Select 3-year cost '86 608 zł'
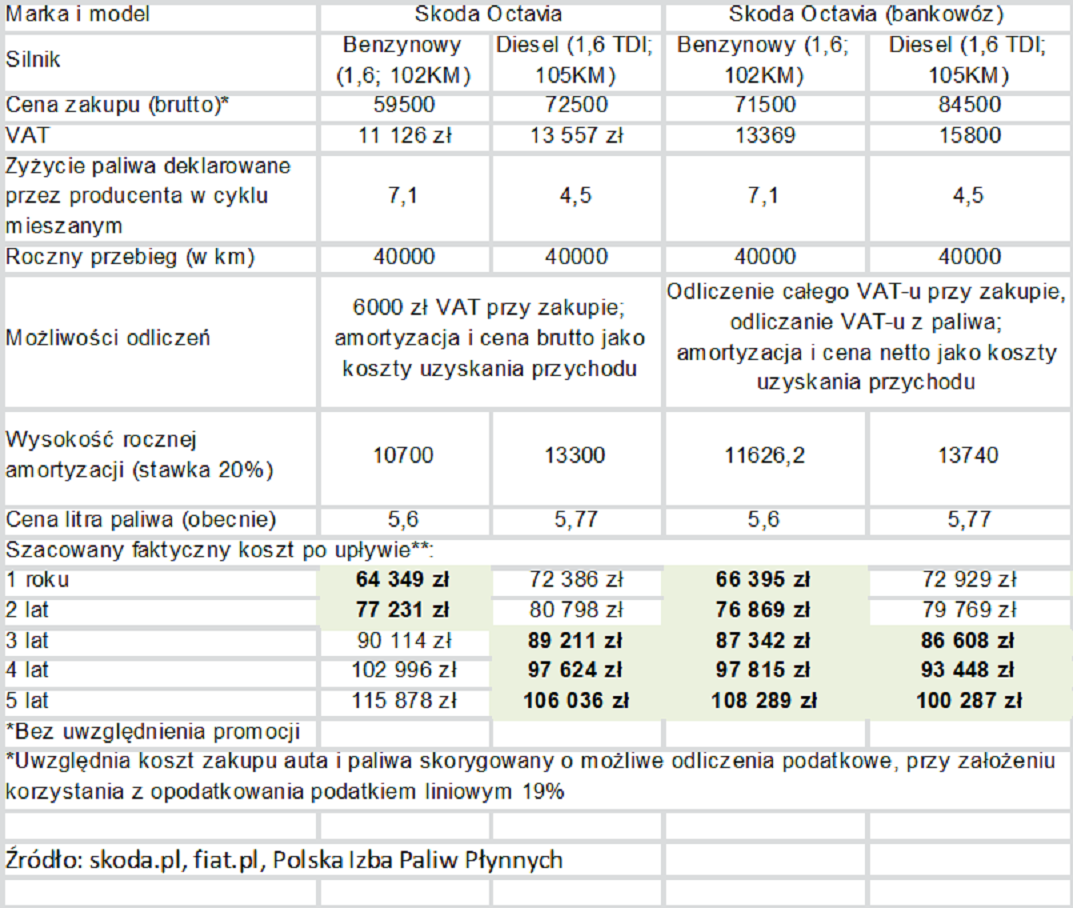Image resolution: width=1073 pixels, height=908 pixels. pos(968,641)
